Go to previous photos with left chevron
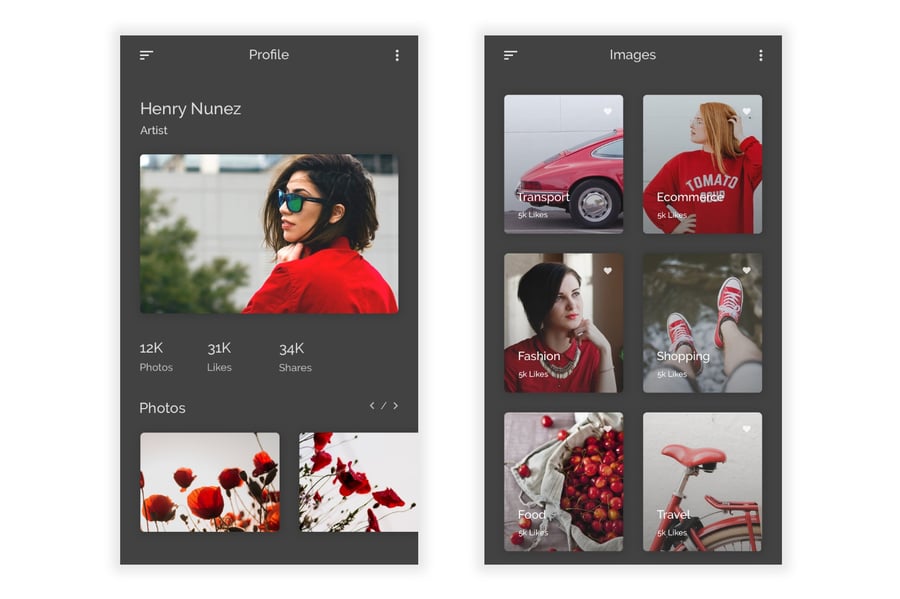 372,406
